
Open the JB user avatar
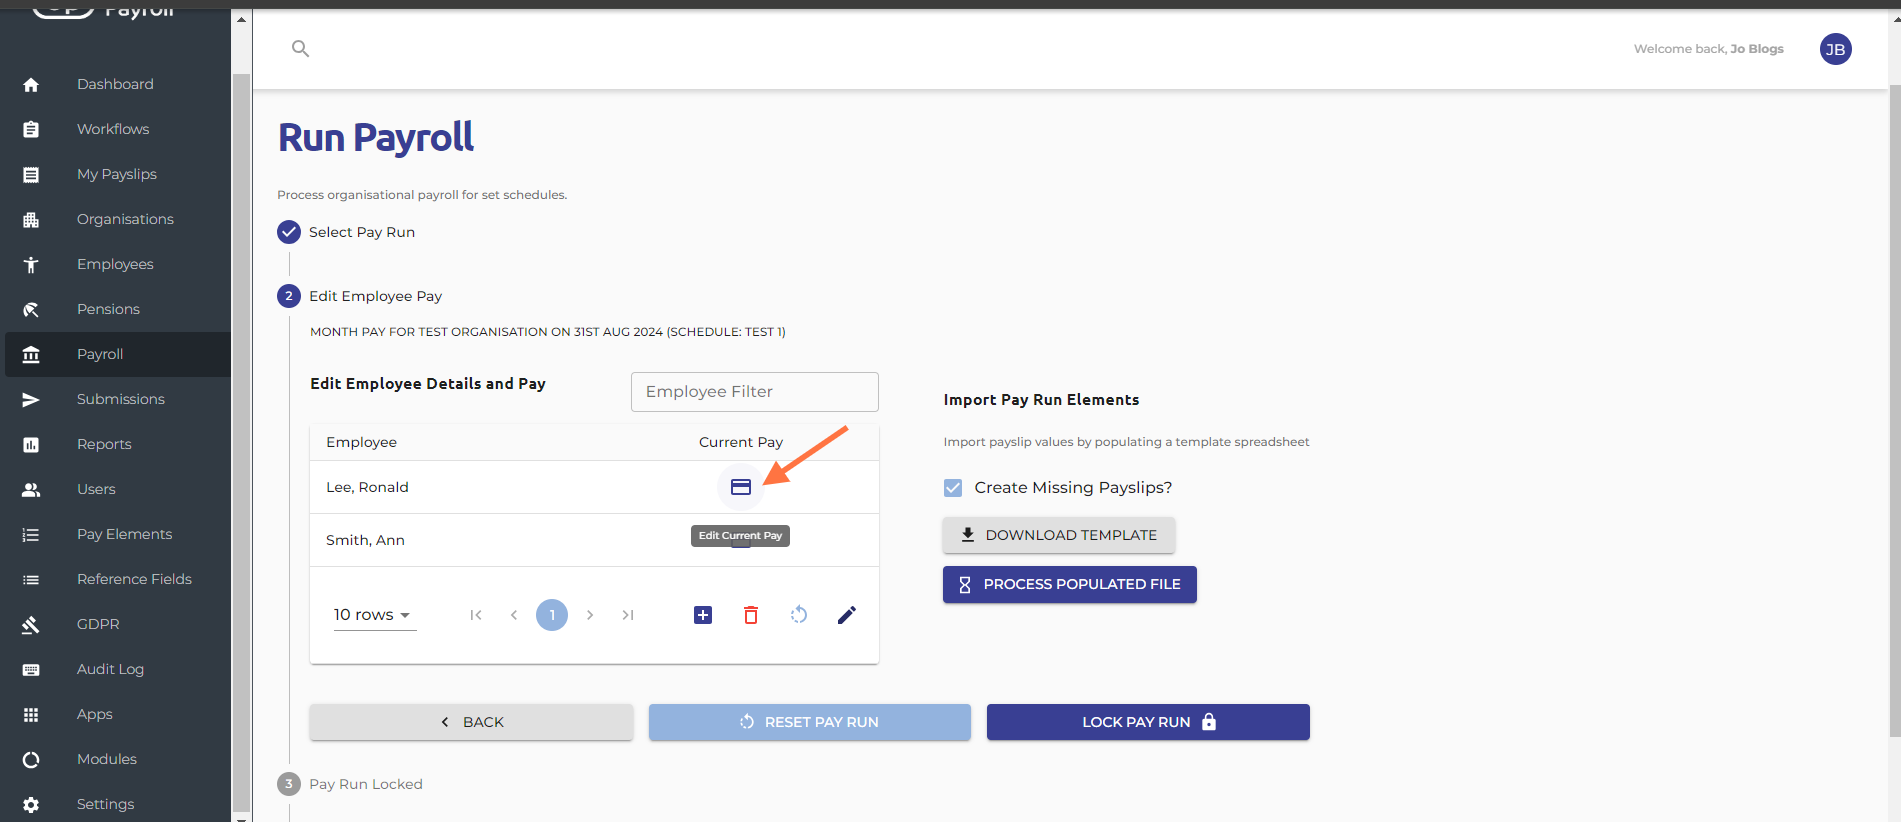tap(1836, 49)
